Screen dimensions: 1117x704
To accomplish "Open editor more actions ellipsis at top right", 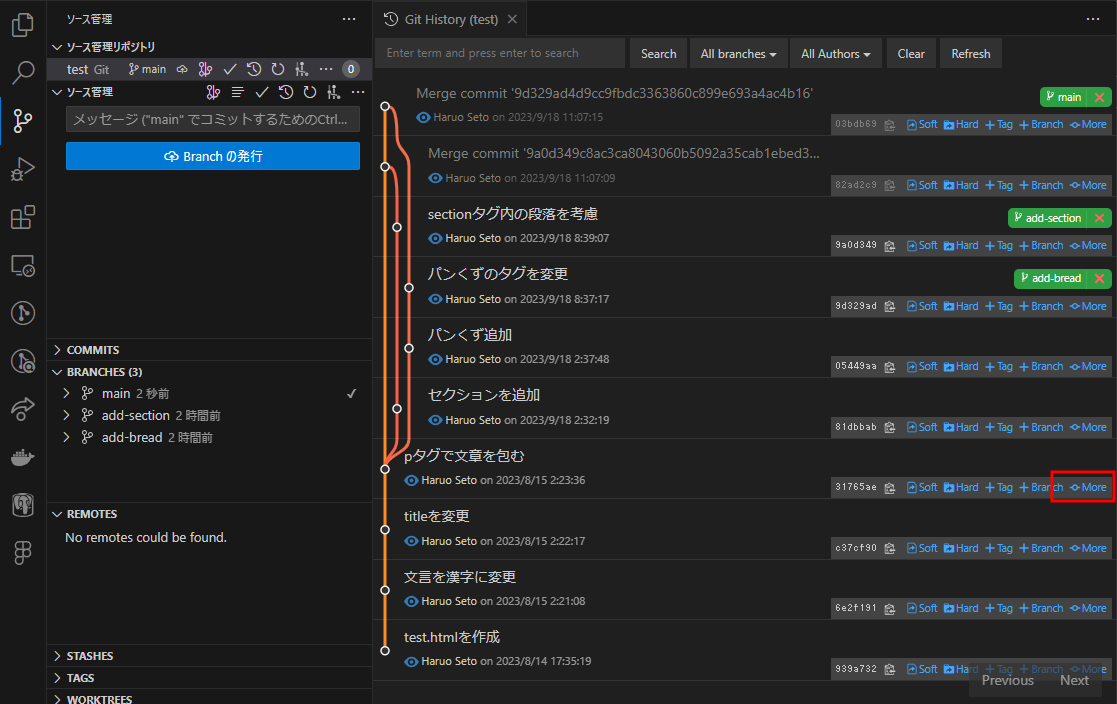I will pyautogui.click(x=1093, y=19).
